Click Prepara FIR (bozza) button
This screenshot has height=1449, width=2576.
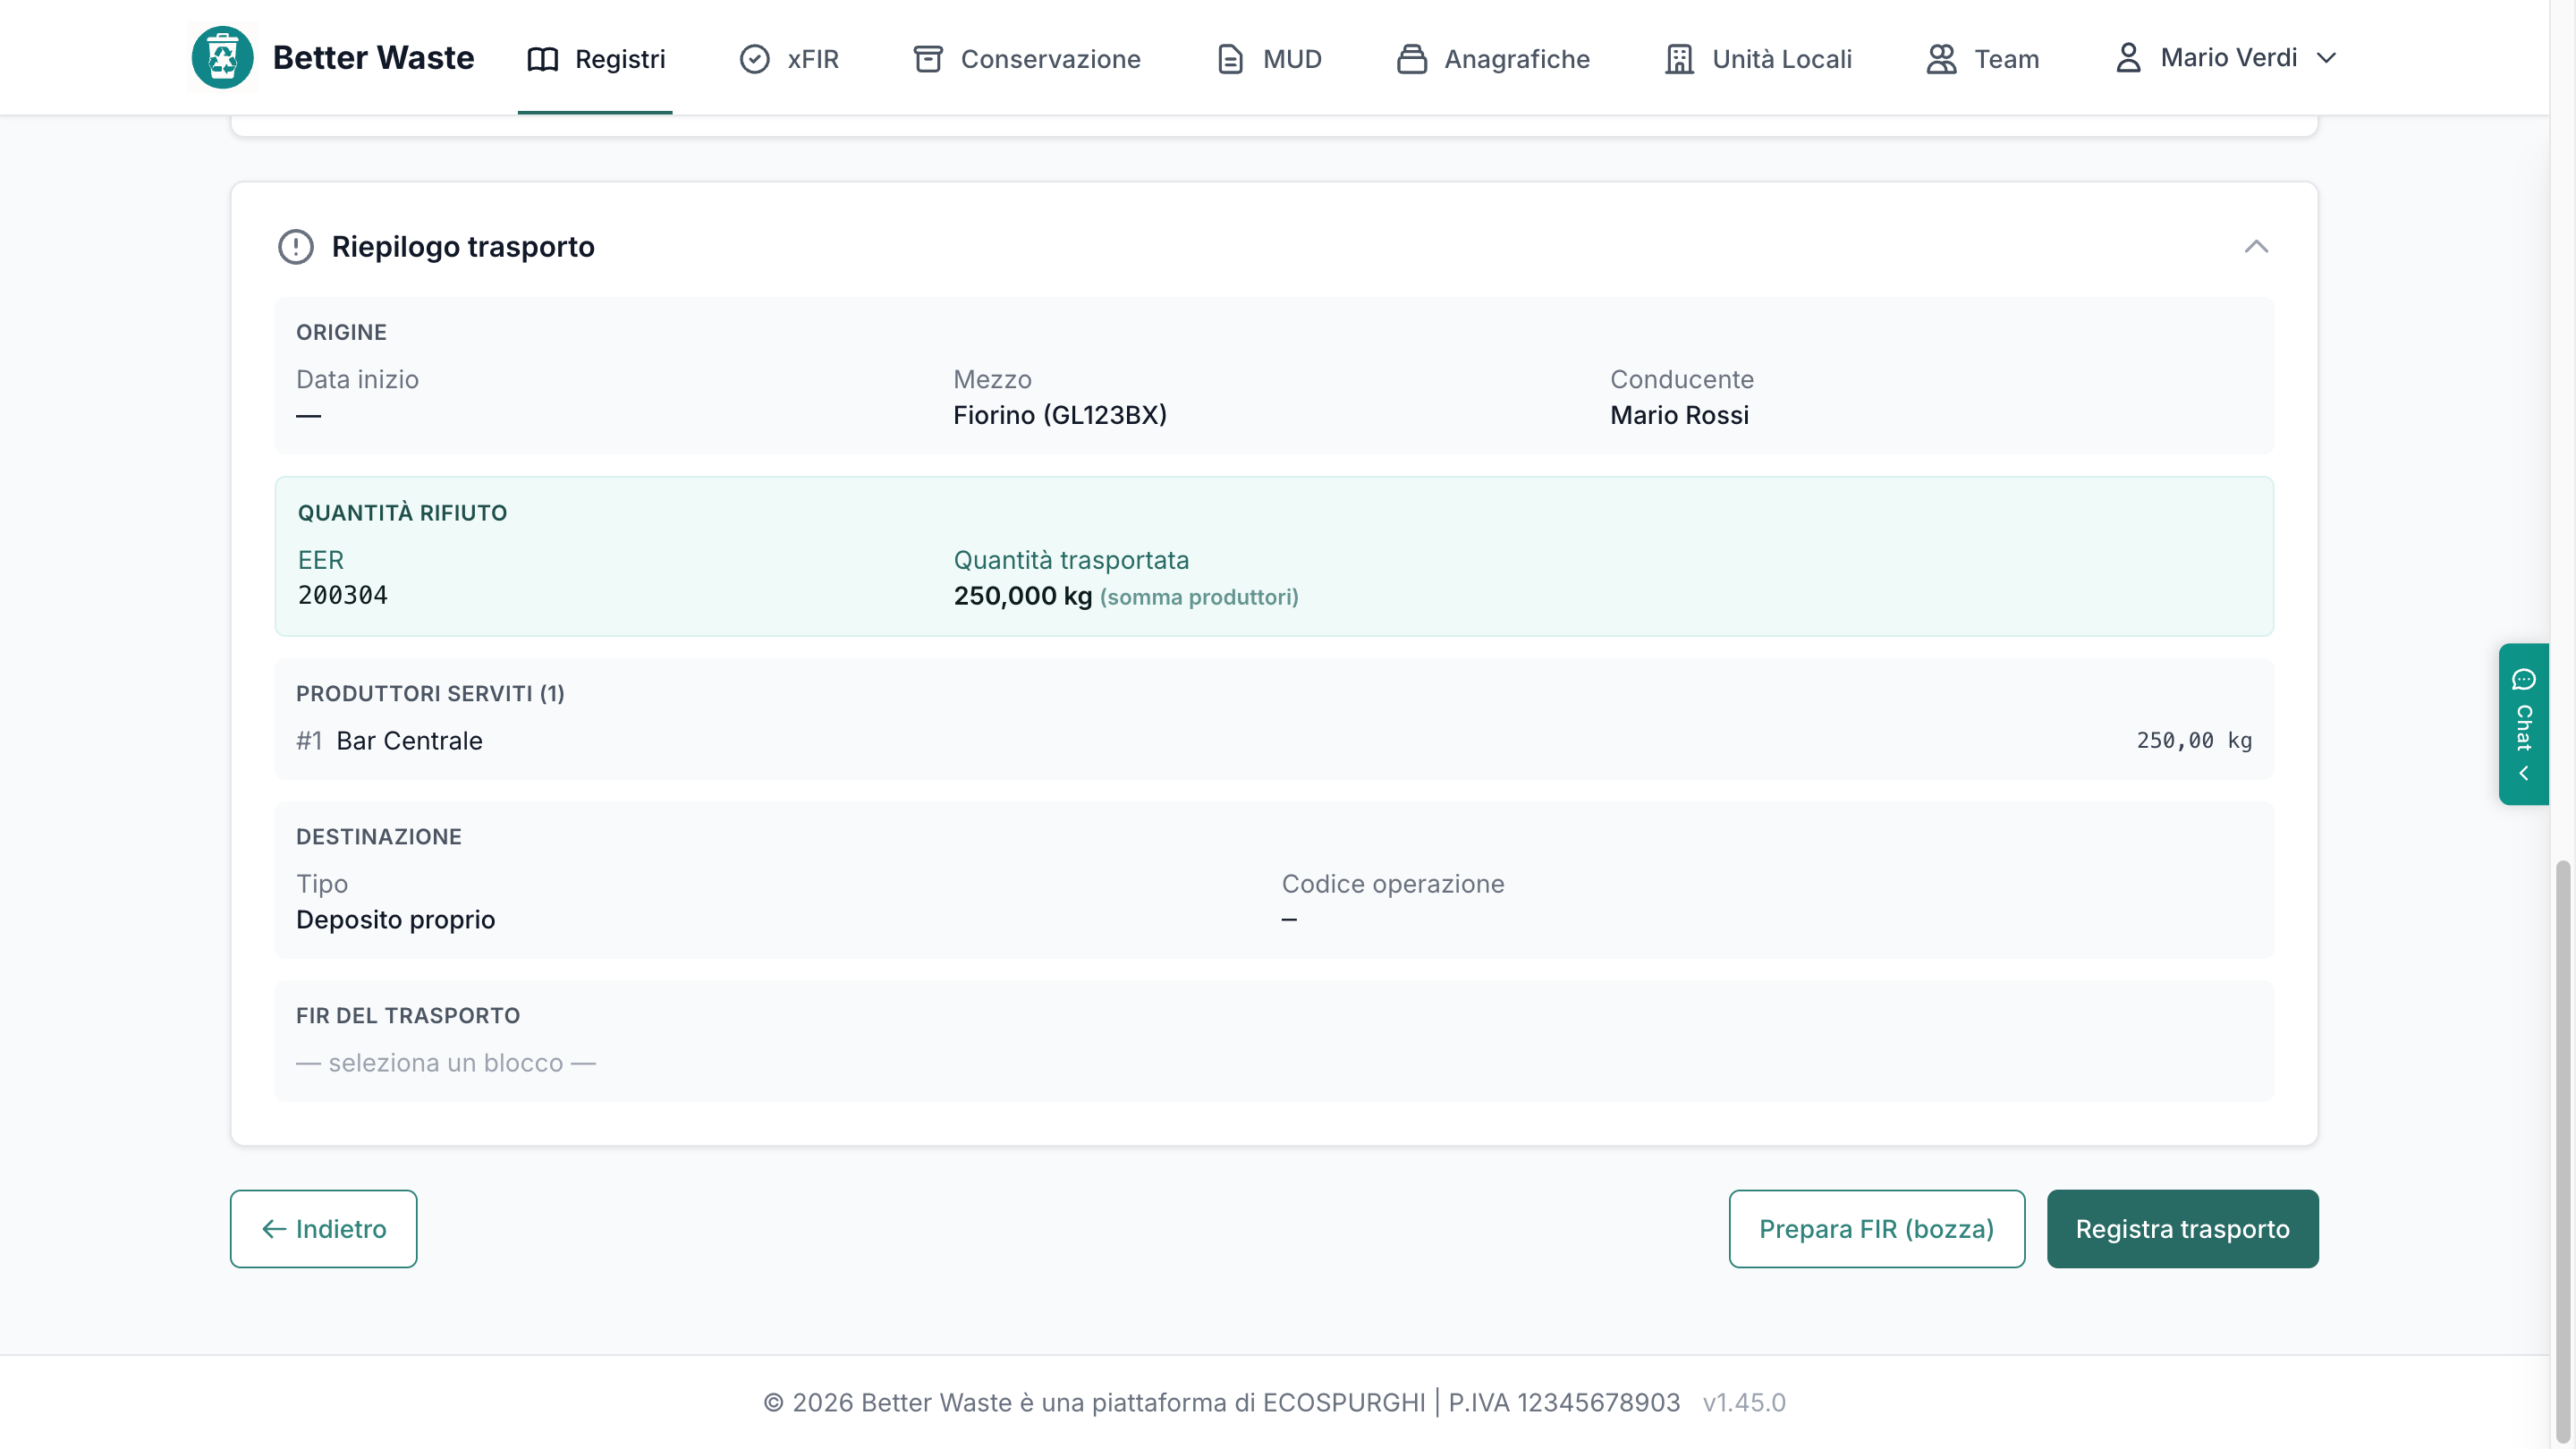(1876, 1228)
